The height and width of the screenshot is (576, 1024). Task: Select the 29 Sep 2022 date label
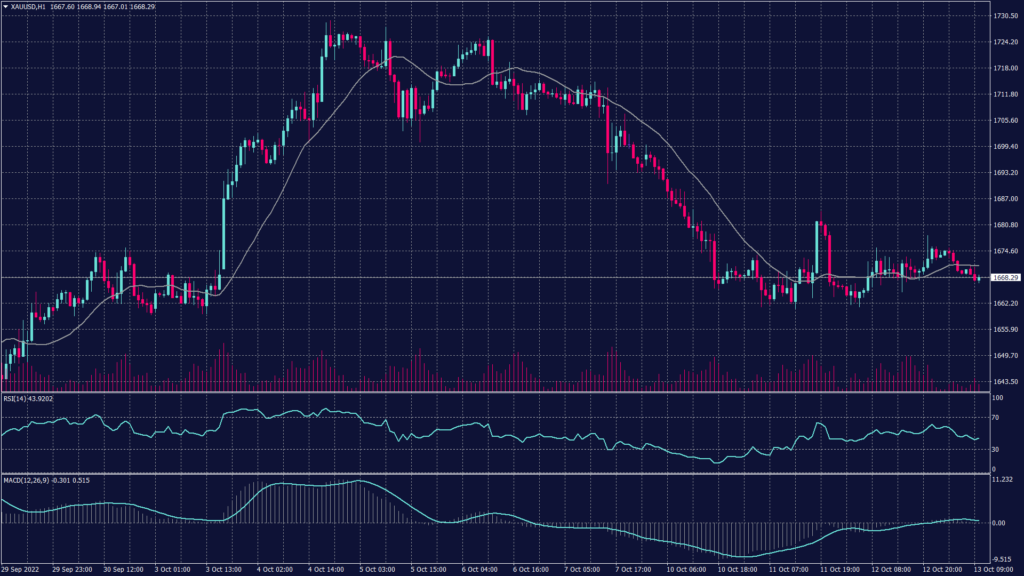click(x=20, y=568)
